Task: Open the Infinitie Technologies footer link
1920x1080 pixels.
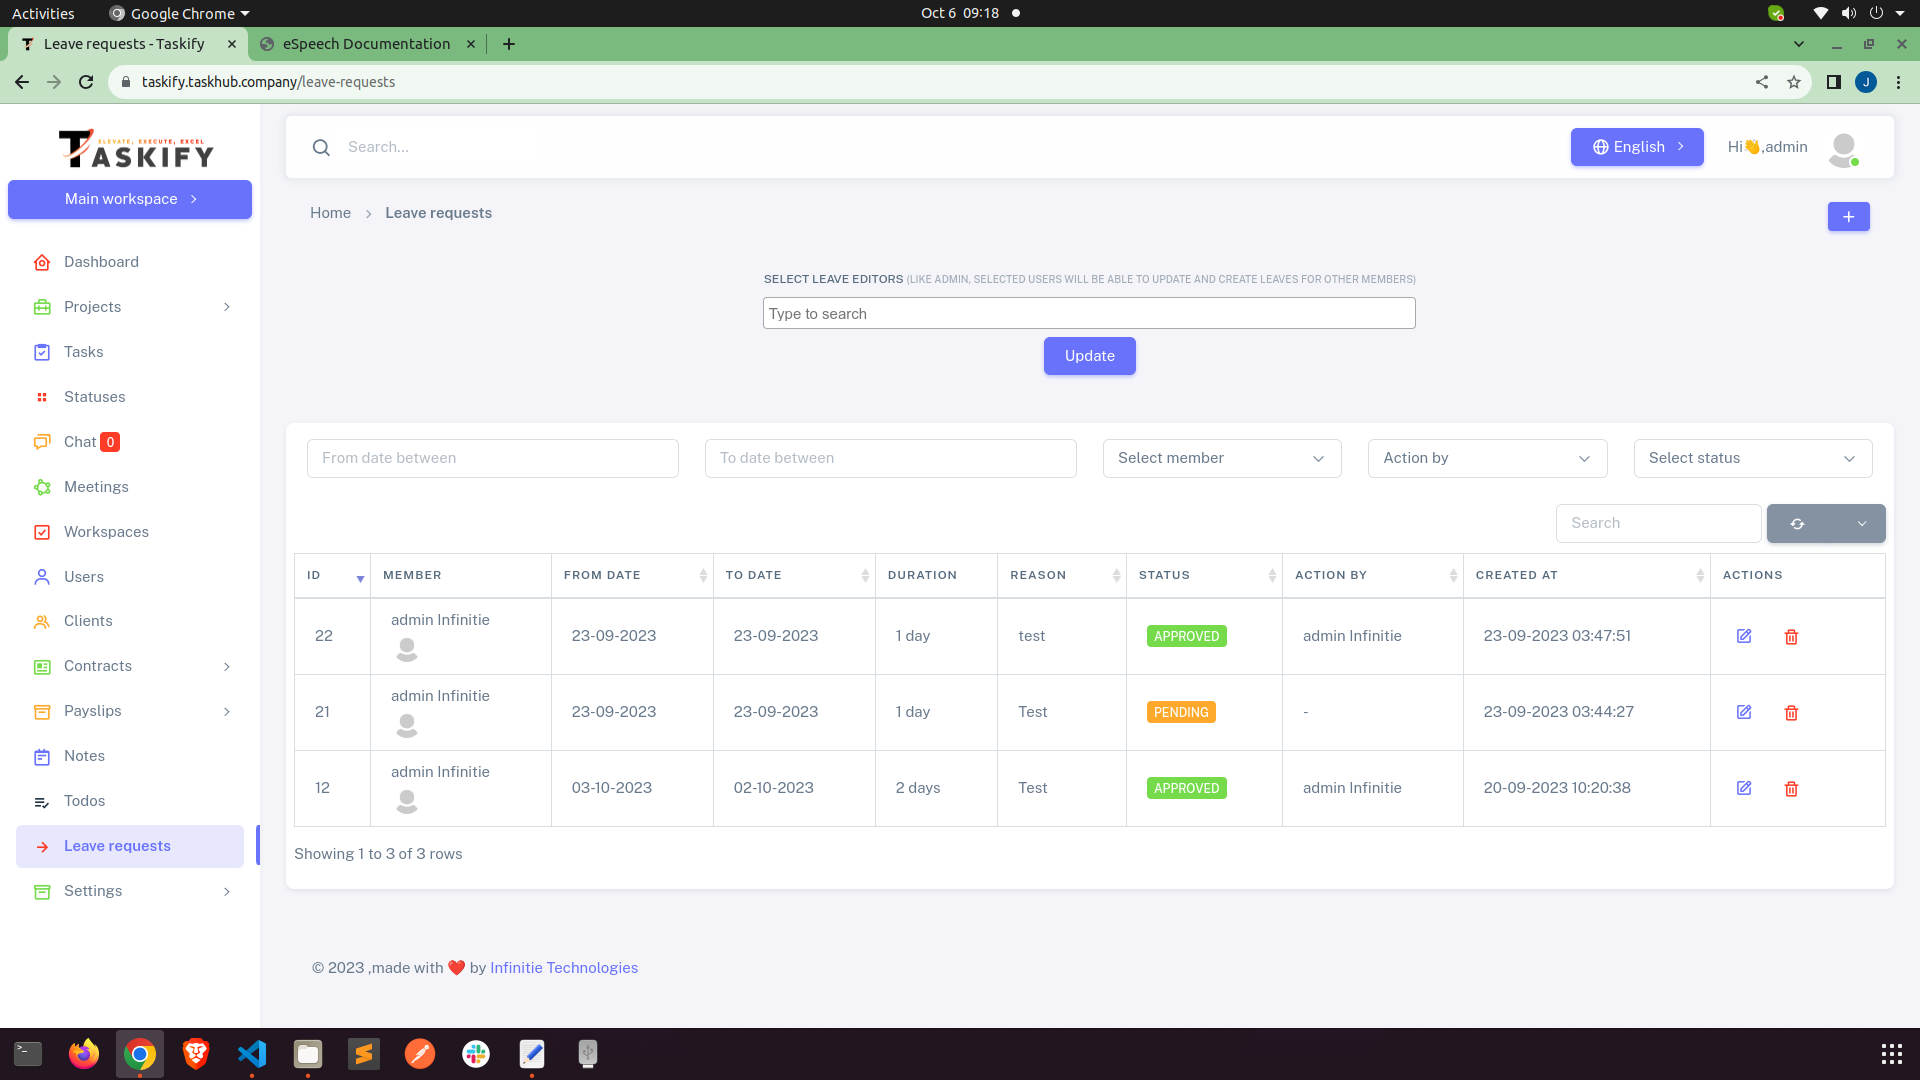Action: pyautogui.click(x=563, y=968)
